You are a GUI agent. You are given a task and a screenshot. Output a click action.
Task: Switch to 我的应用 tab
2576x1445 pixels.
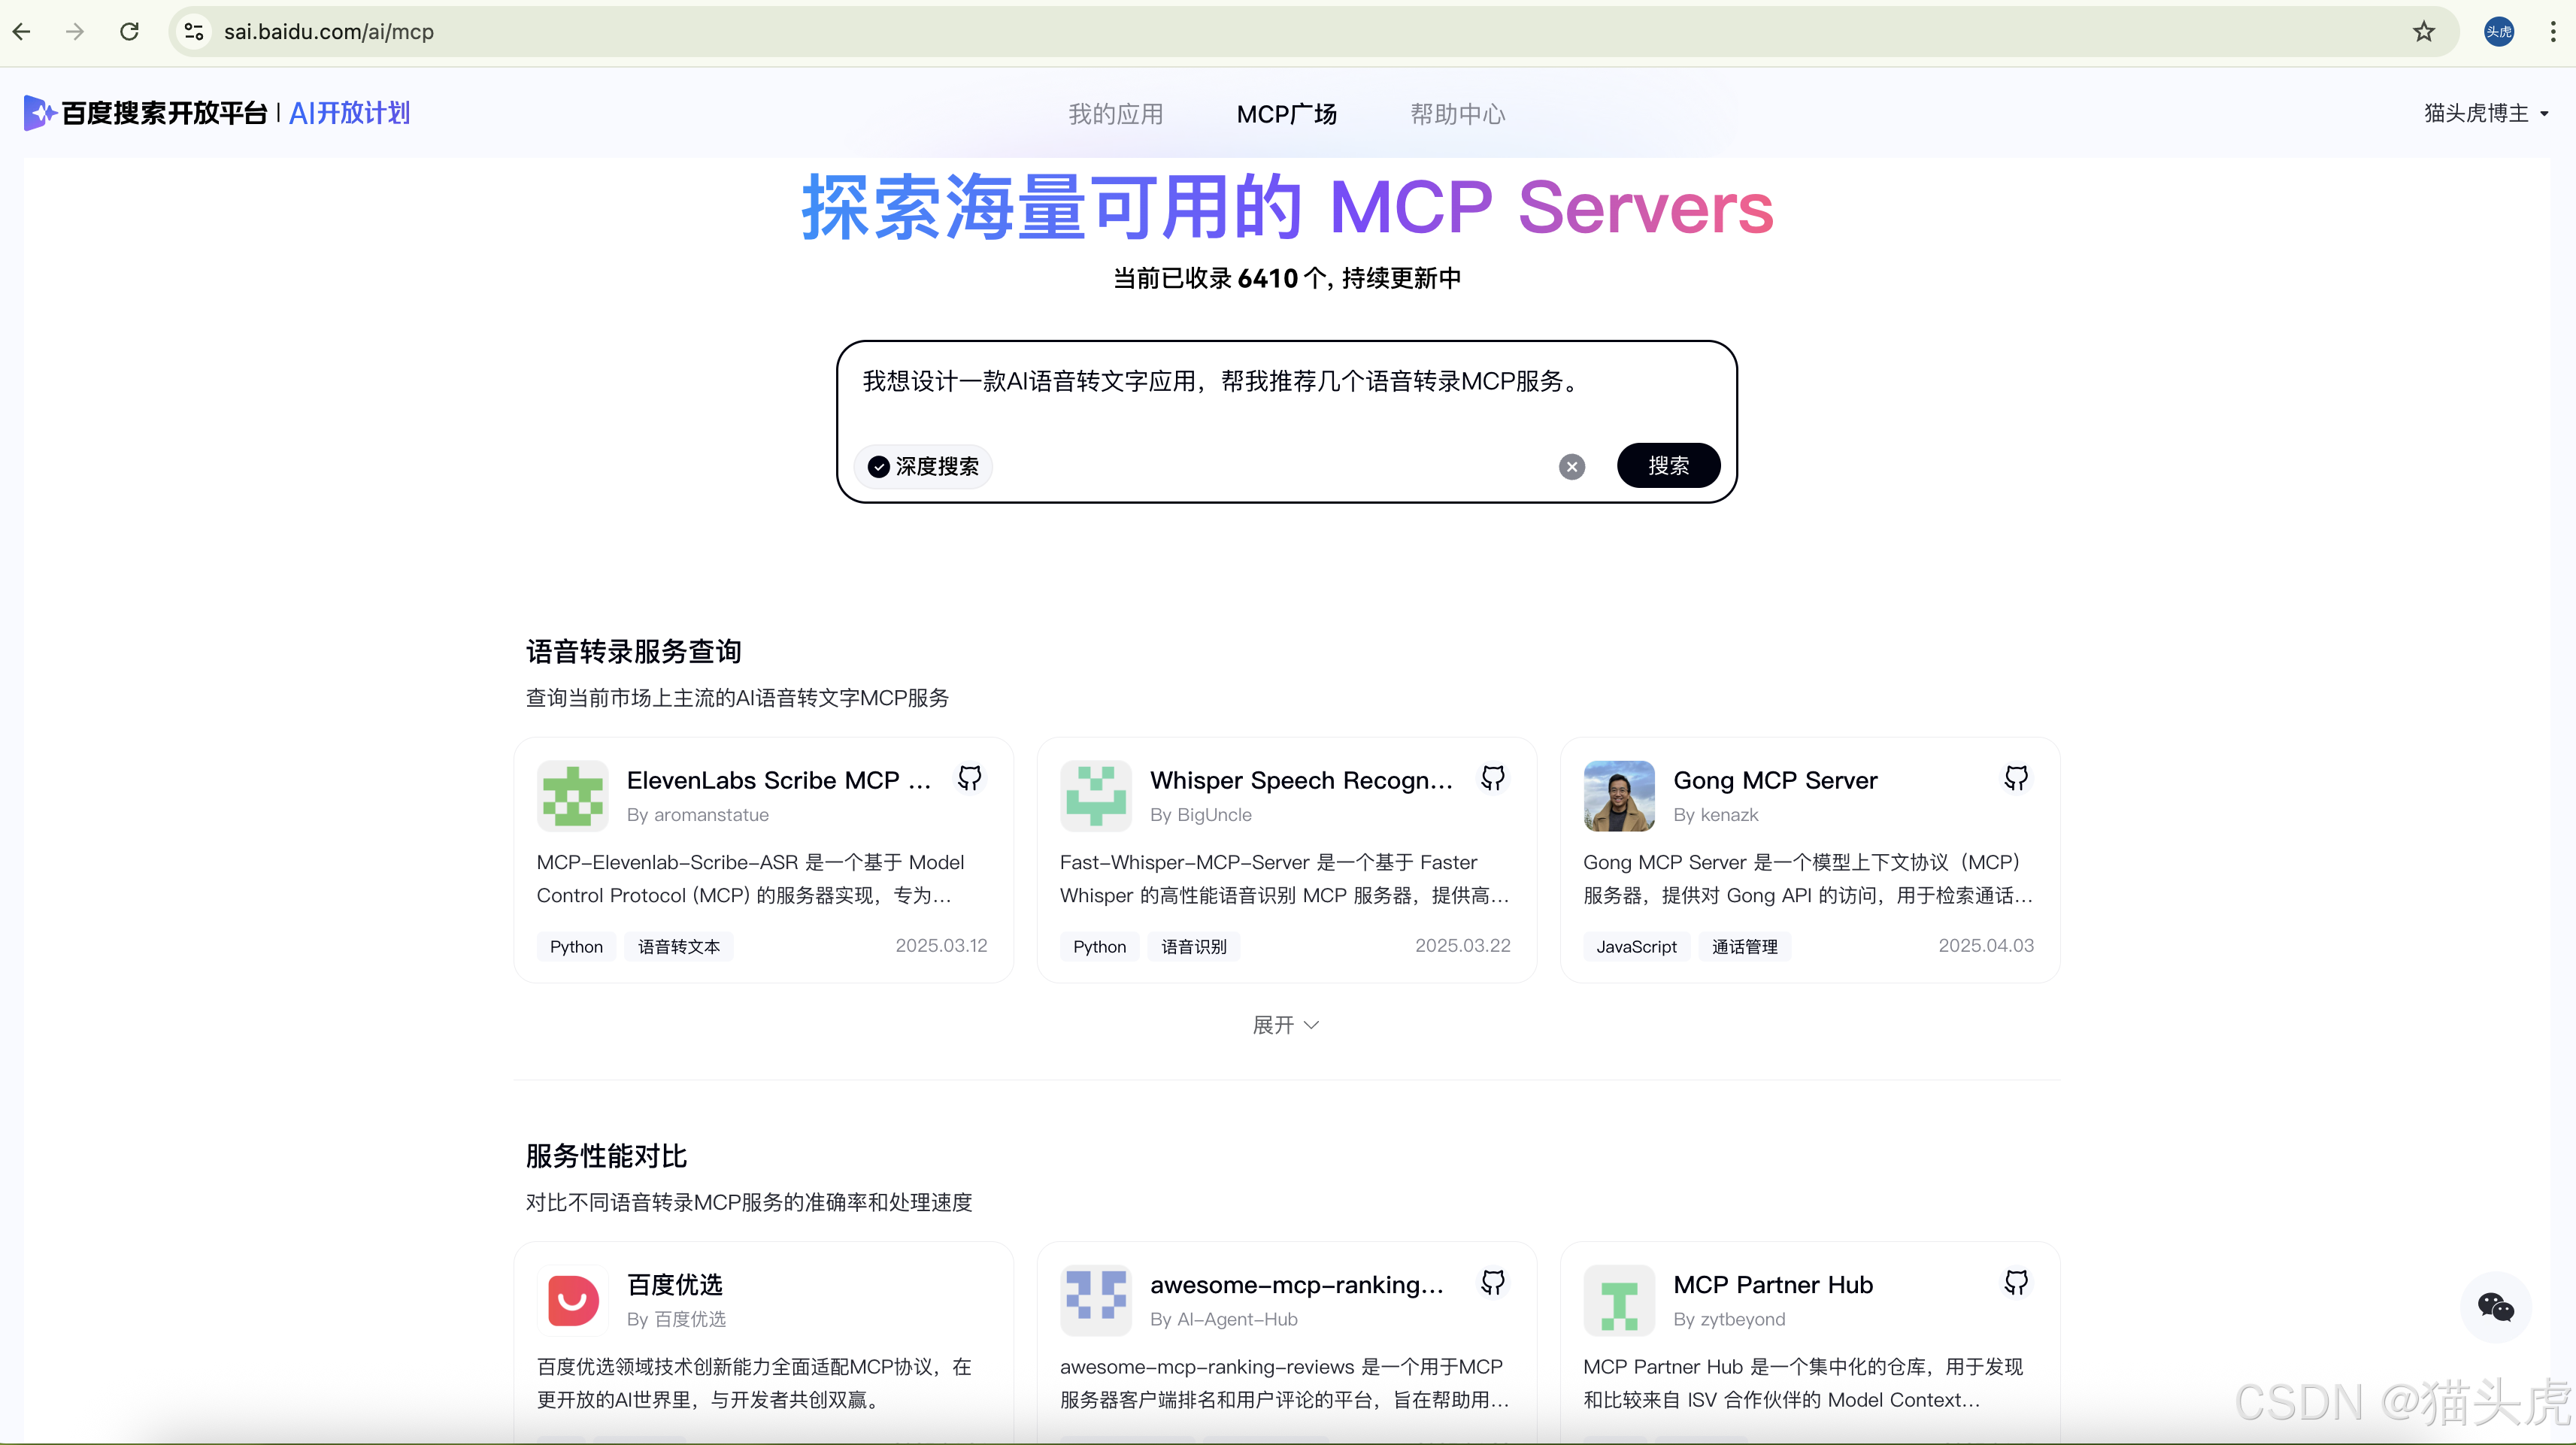[x=1115, y=114]
